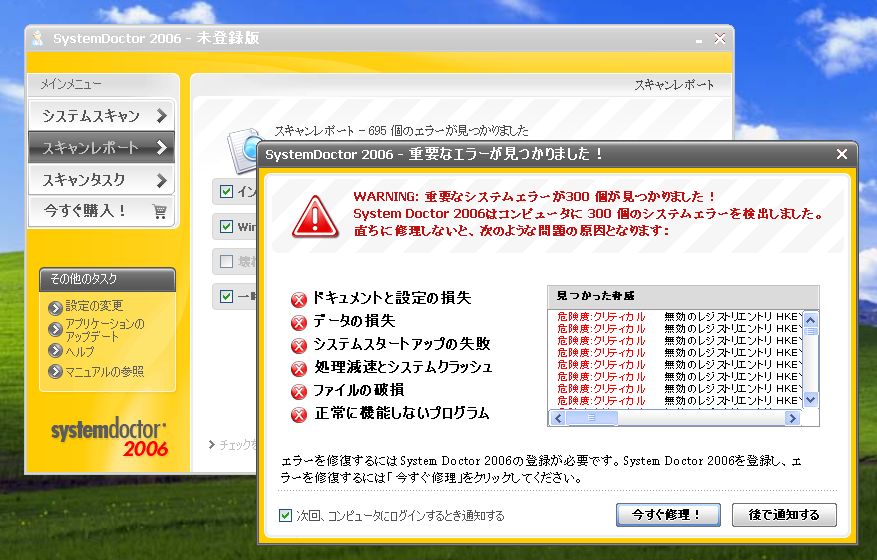Open システムスキャン from the main menu
This screenshot has height=560, width=877.
(101, 116)
